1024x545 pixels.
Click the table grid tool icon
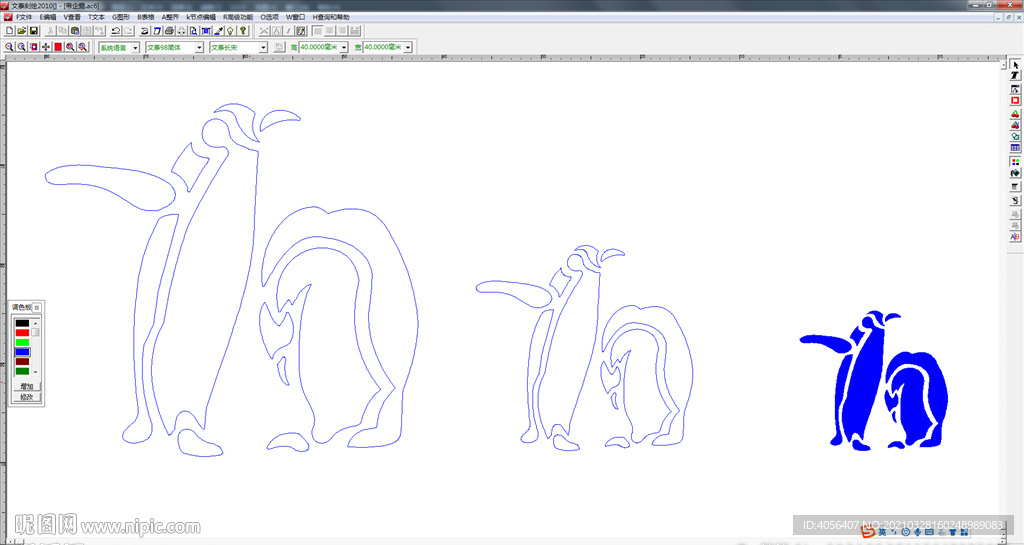coord(1015,148)
